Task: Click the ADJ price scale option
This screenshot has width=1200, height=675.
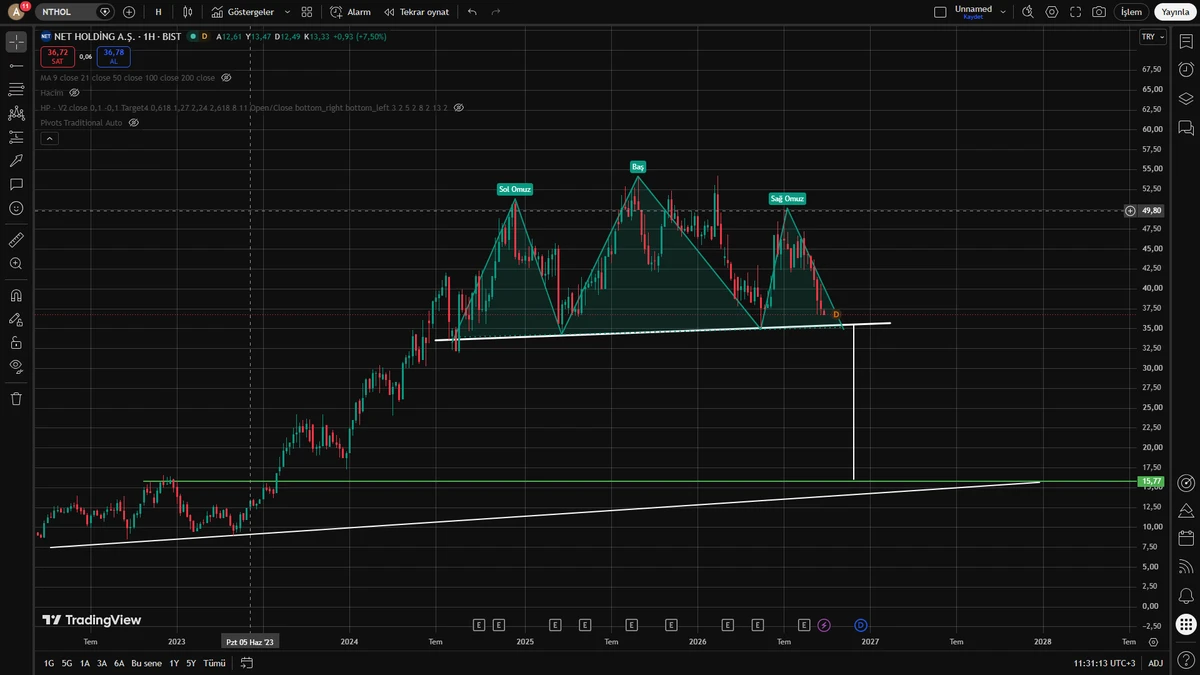Action: point(1155,663)
